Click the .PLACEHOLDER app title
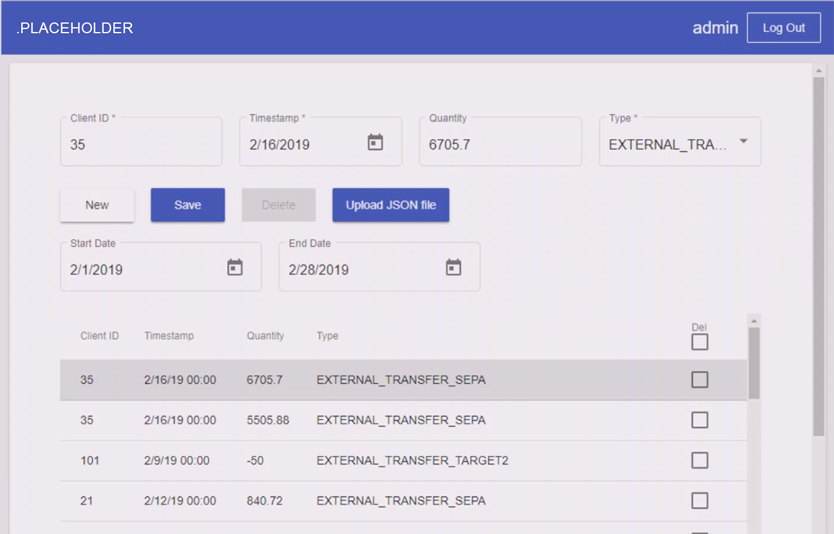 coord(75,28)
